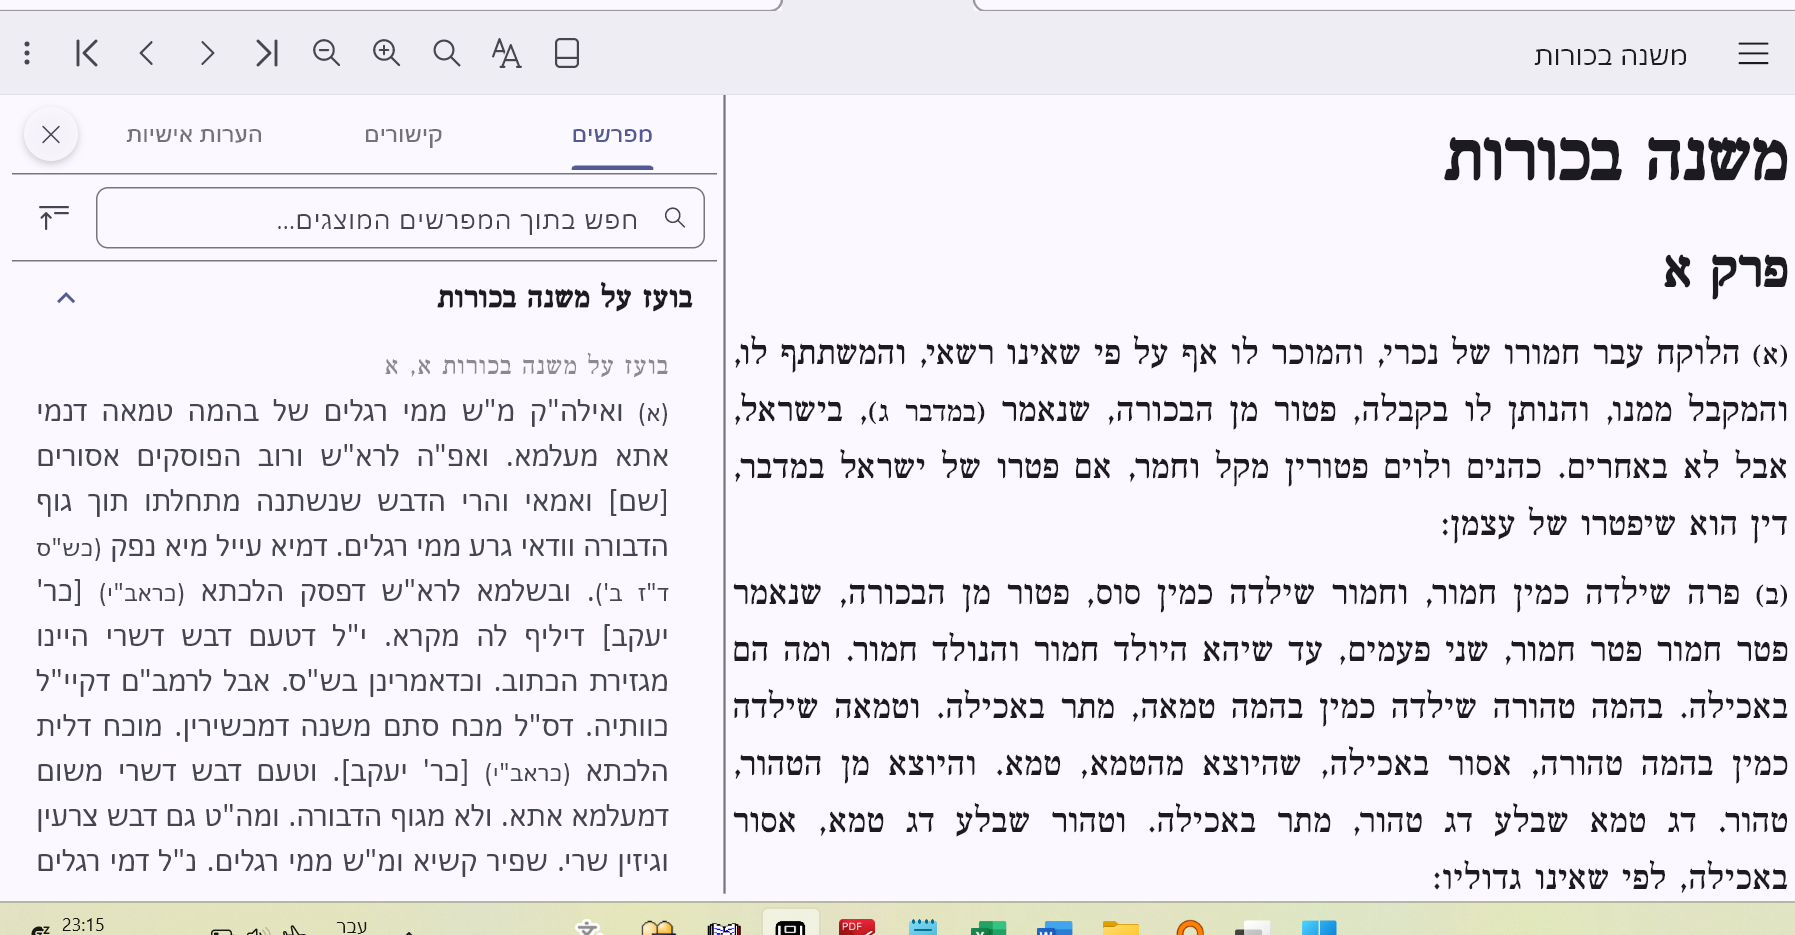Close the commentary side panel
1795x935 pixels.
coord(51,134)
